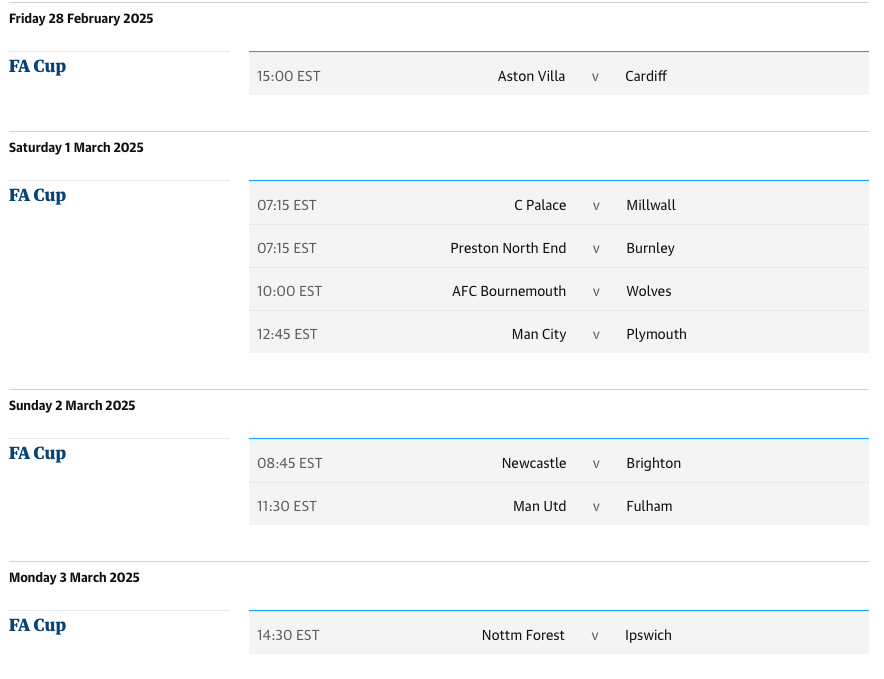Open the AFC Bournemouth fixture entry
Screen dimensions: 884x679
[509, 291]
